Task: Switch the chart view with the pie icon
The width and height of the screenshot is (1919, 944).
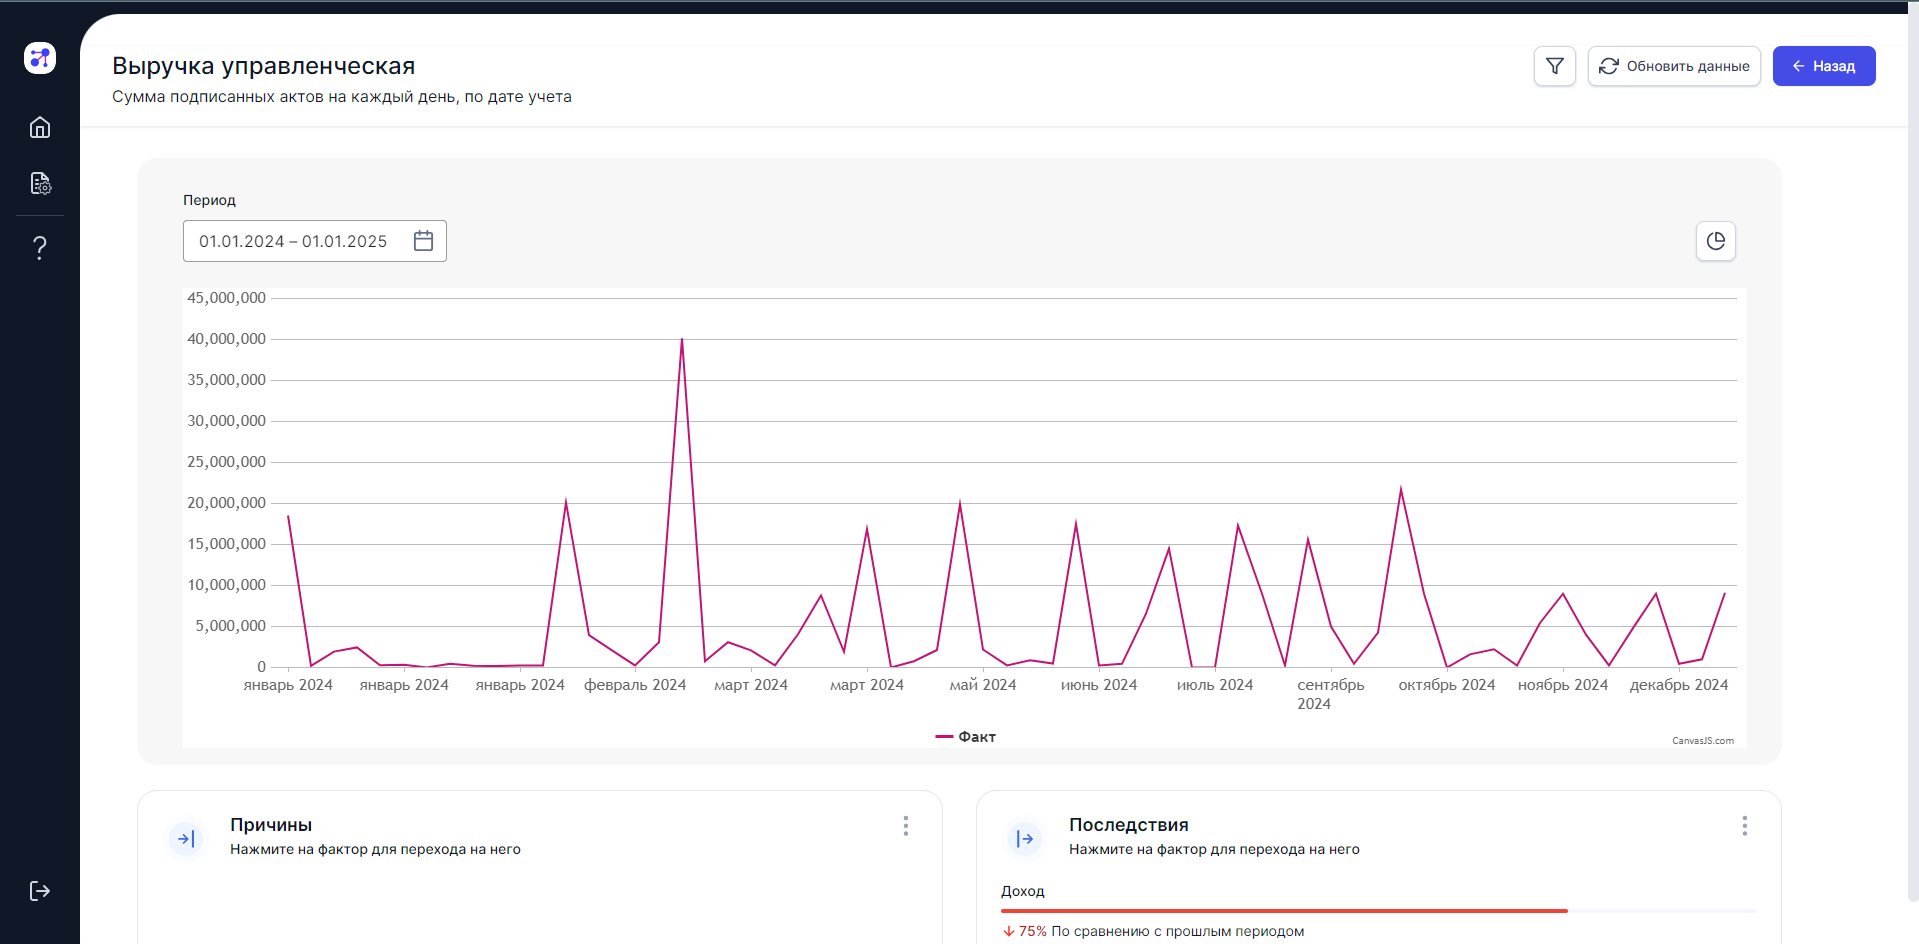Action: tap(1715, 241)
